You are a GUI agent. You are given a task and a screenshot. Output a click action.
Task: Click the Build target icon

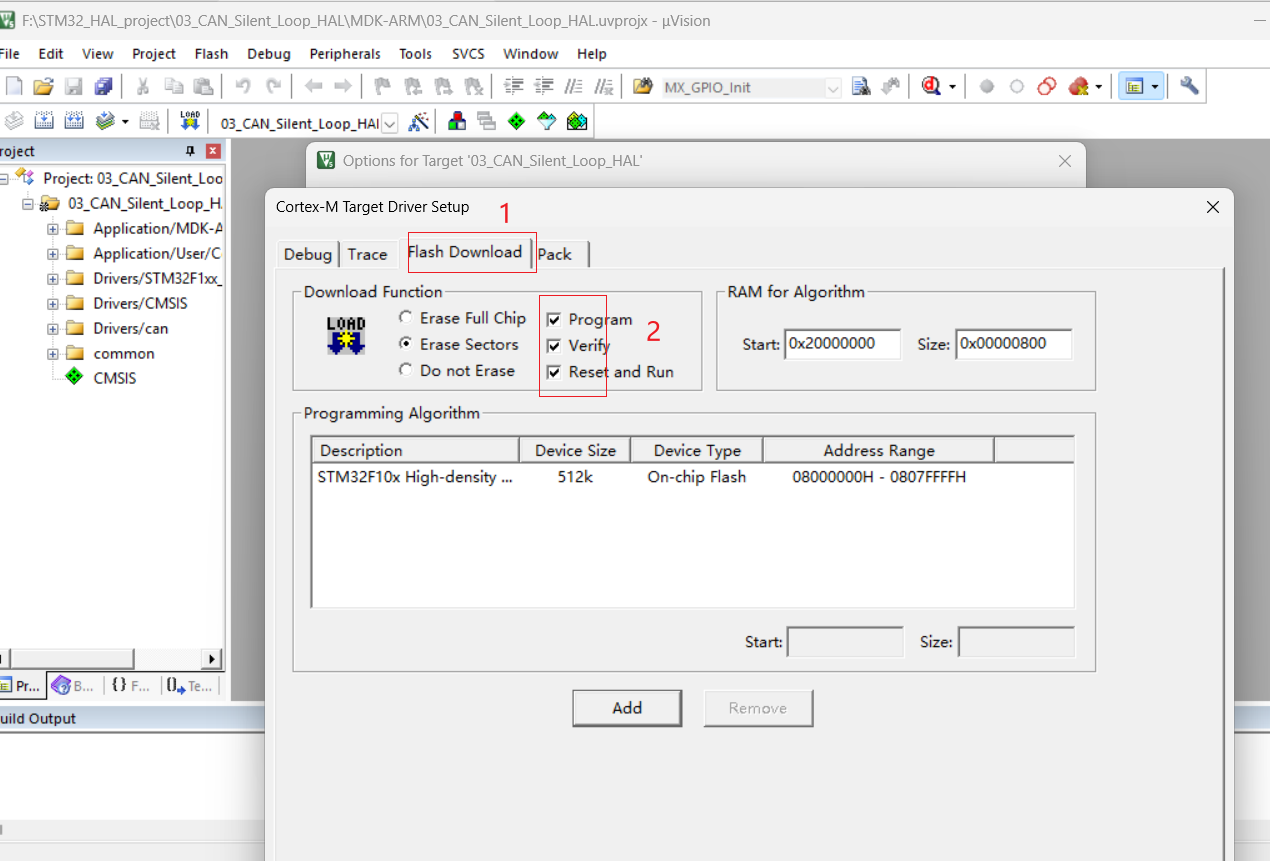pos(44,122)
